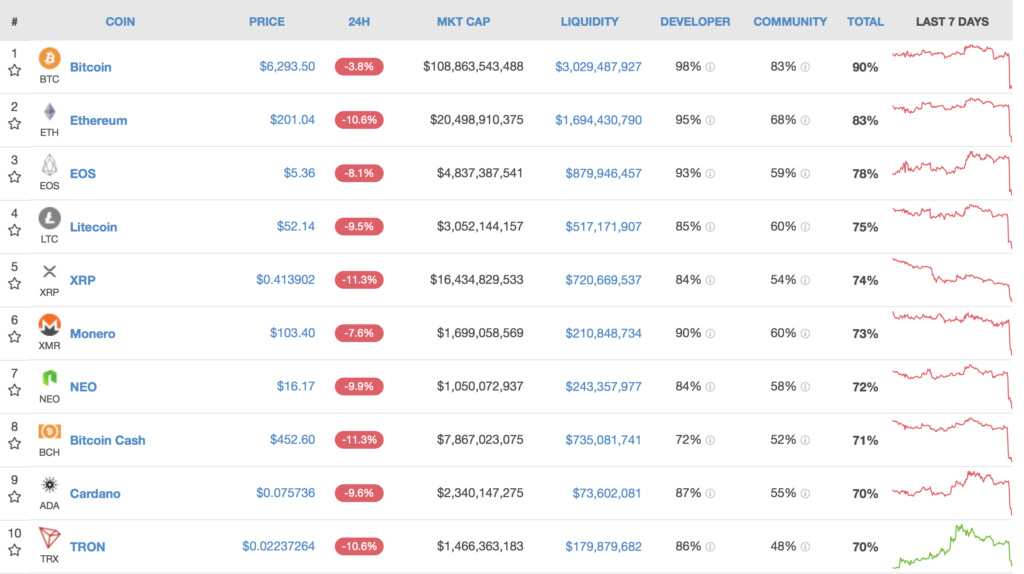Open the Litecoin coin link
The height and width of the screenshot is (574, 1024).
(x=93, y=227)
